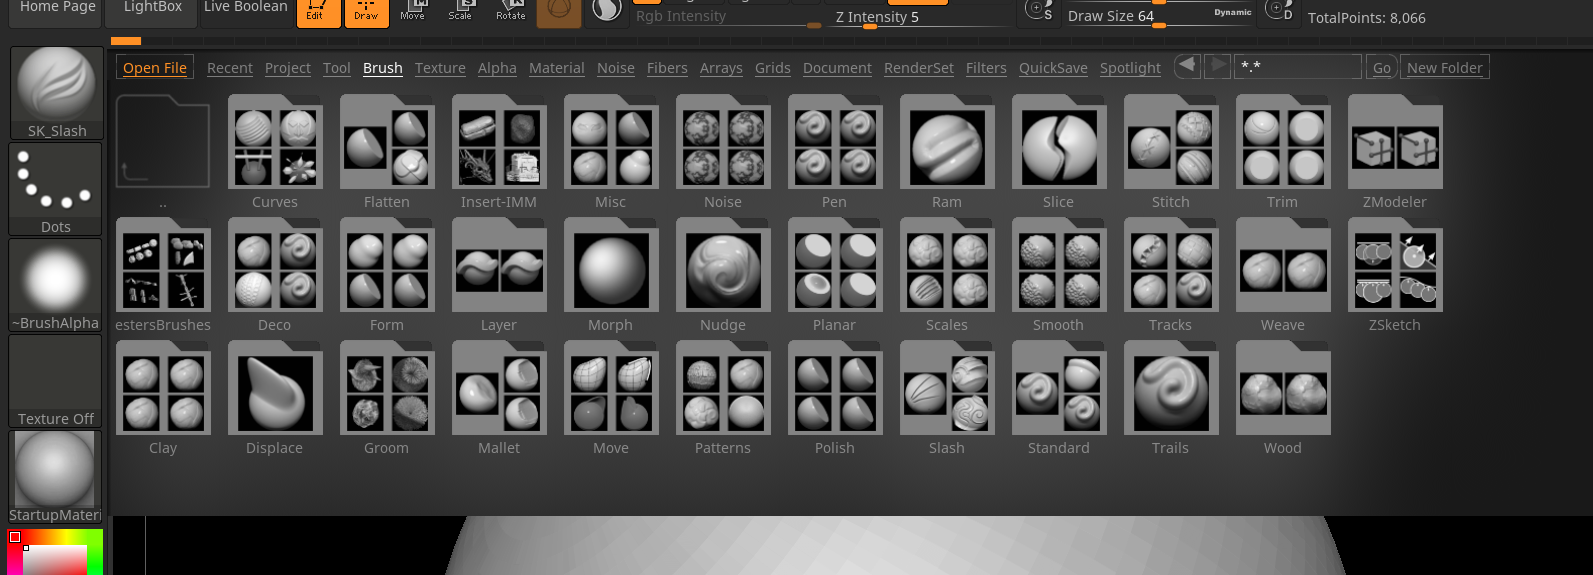
Task: Activate the Move transform mode
Action: 412,11
